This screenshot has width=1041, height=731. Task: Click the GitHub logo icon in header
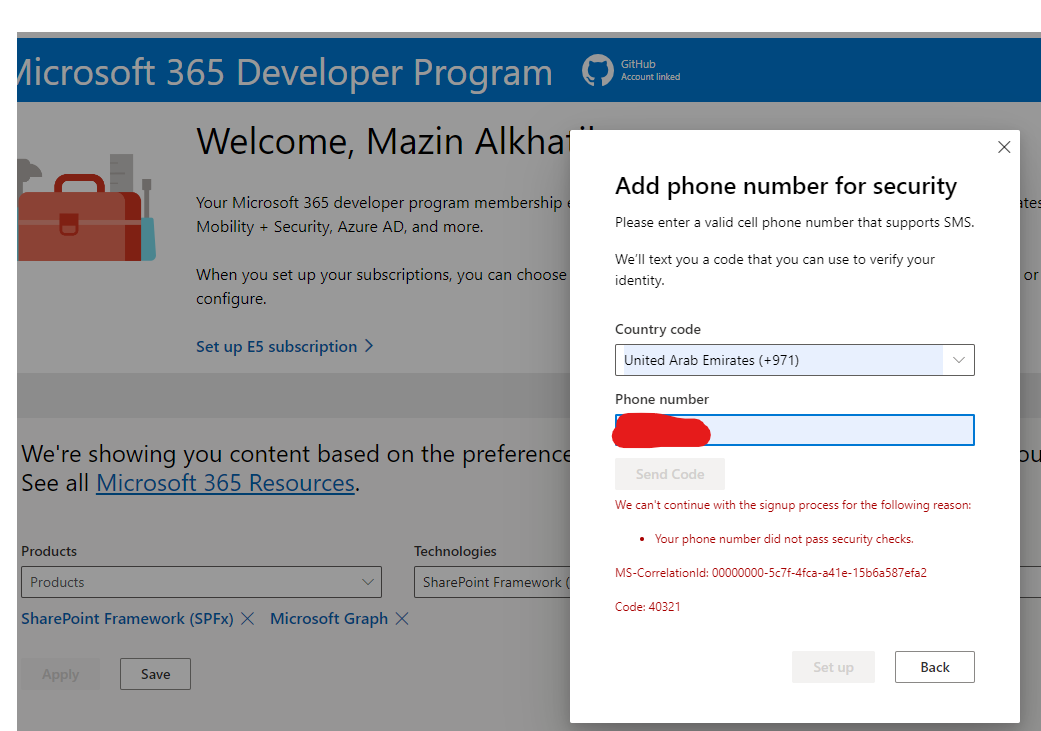point(598,70)
